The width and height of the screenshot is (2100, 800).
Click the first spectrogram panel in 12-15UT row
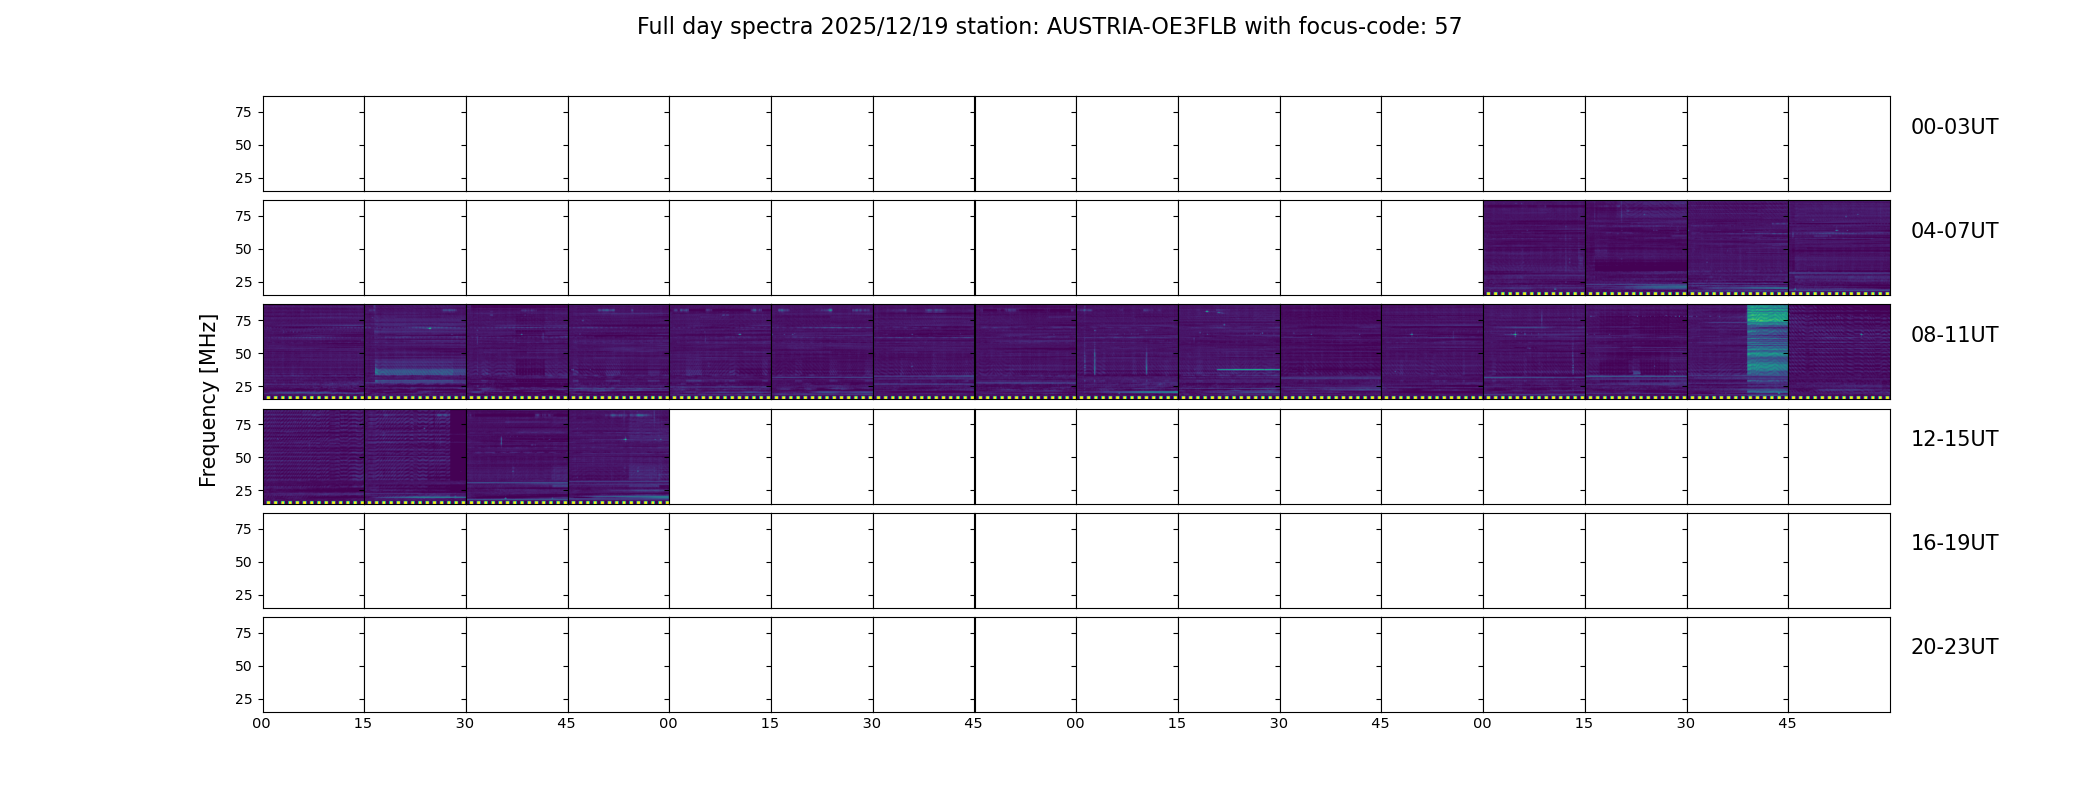point(313,456)
